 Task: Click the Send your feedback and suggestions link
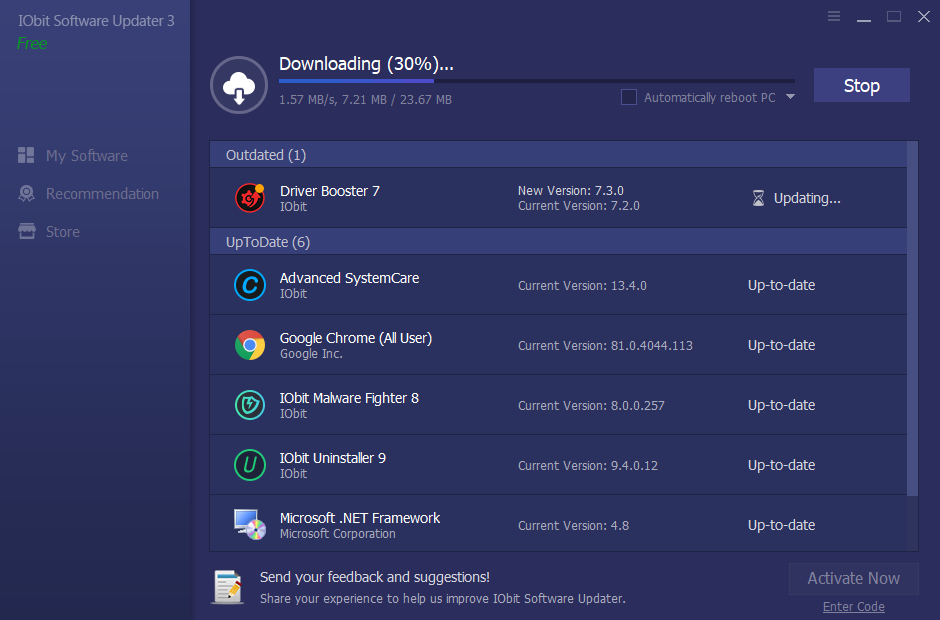click(x=375, y=577)
